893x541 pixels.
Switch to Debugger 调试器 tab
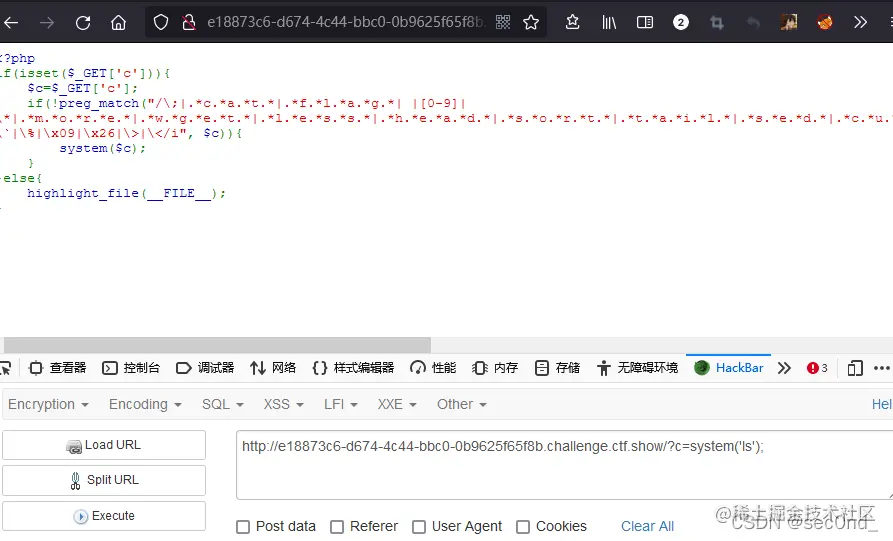point(205,368)
